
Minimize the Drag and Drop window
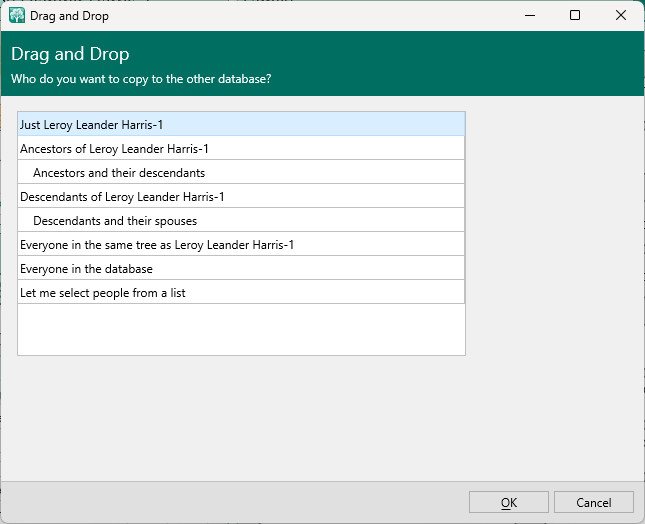tap(529, 15)
